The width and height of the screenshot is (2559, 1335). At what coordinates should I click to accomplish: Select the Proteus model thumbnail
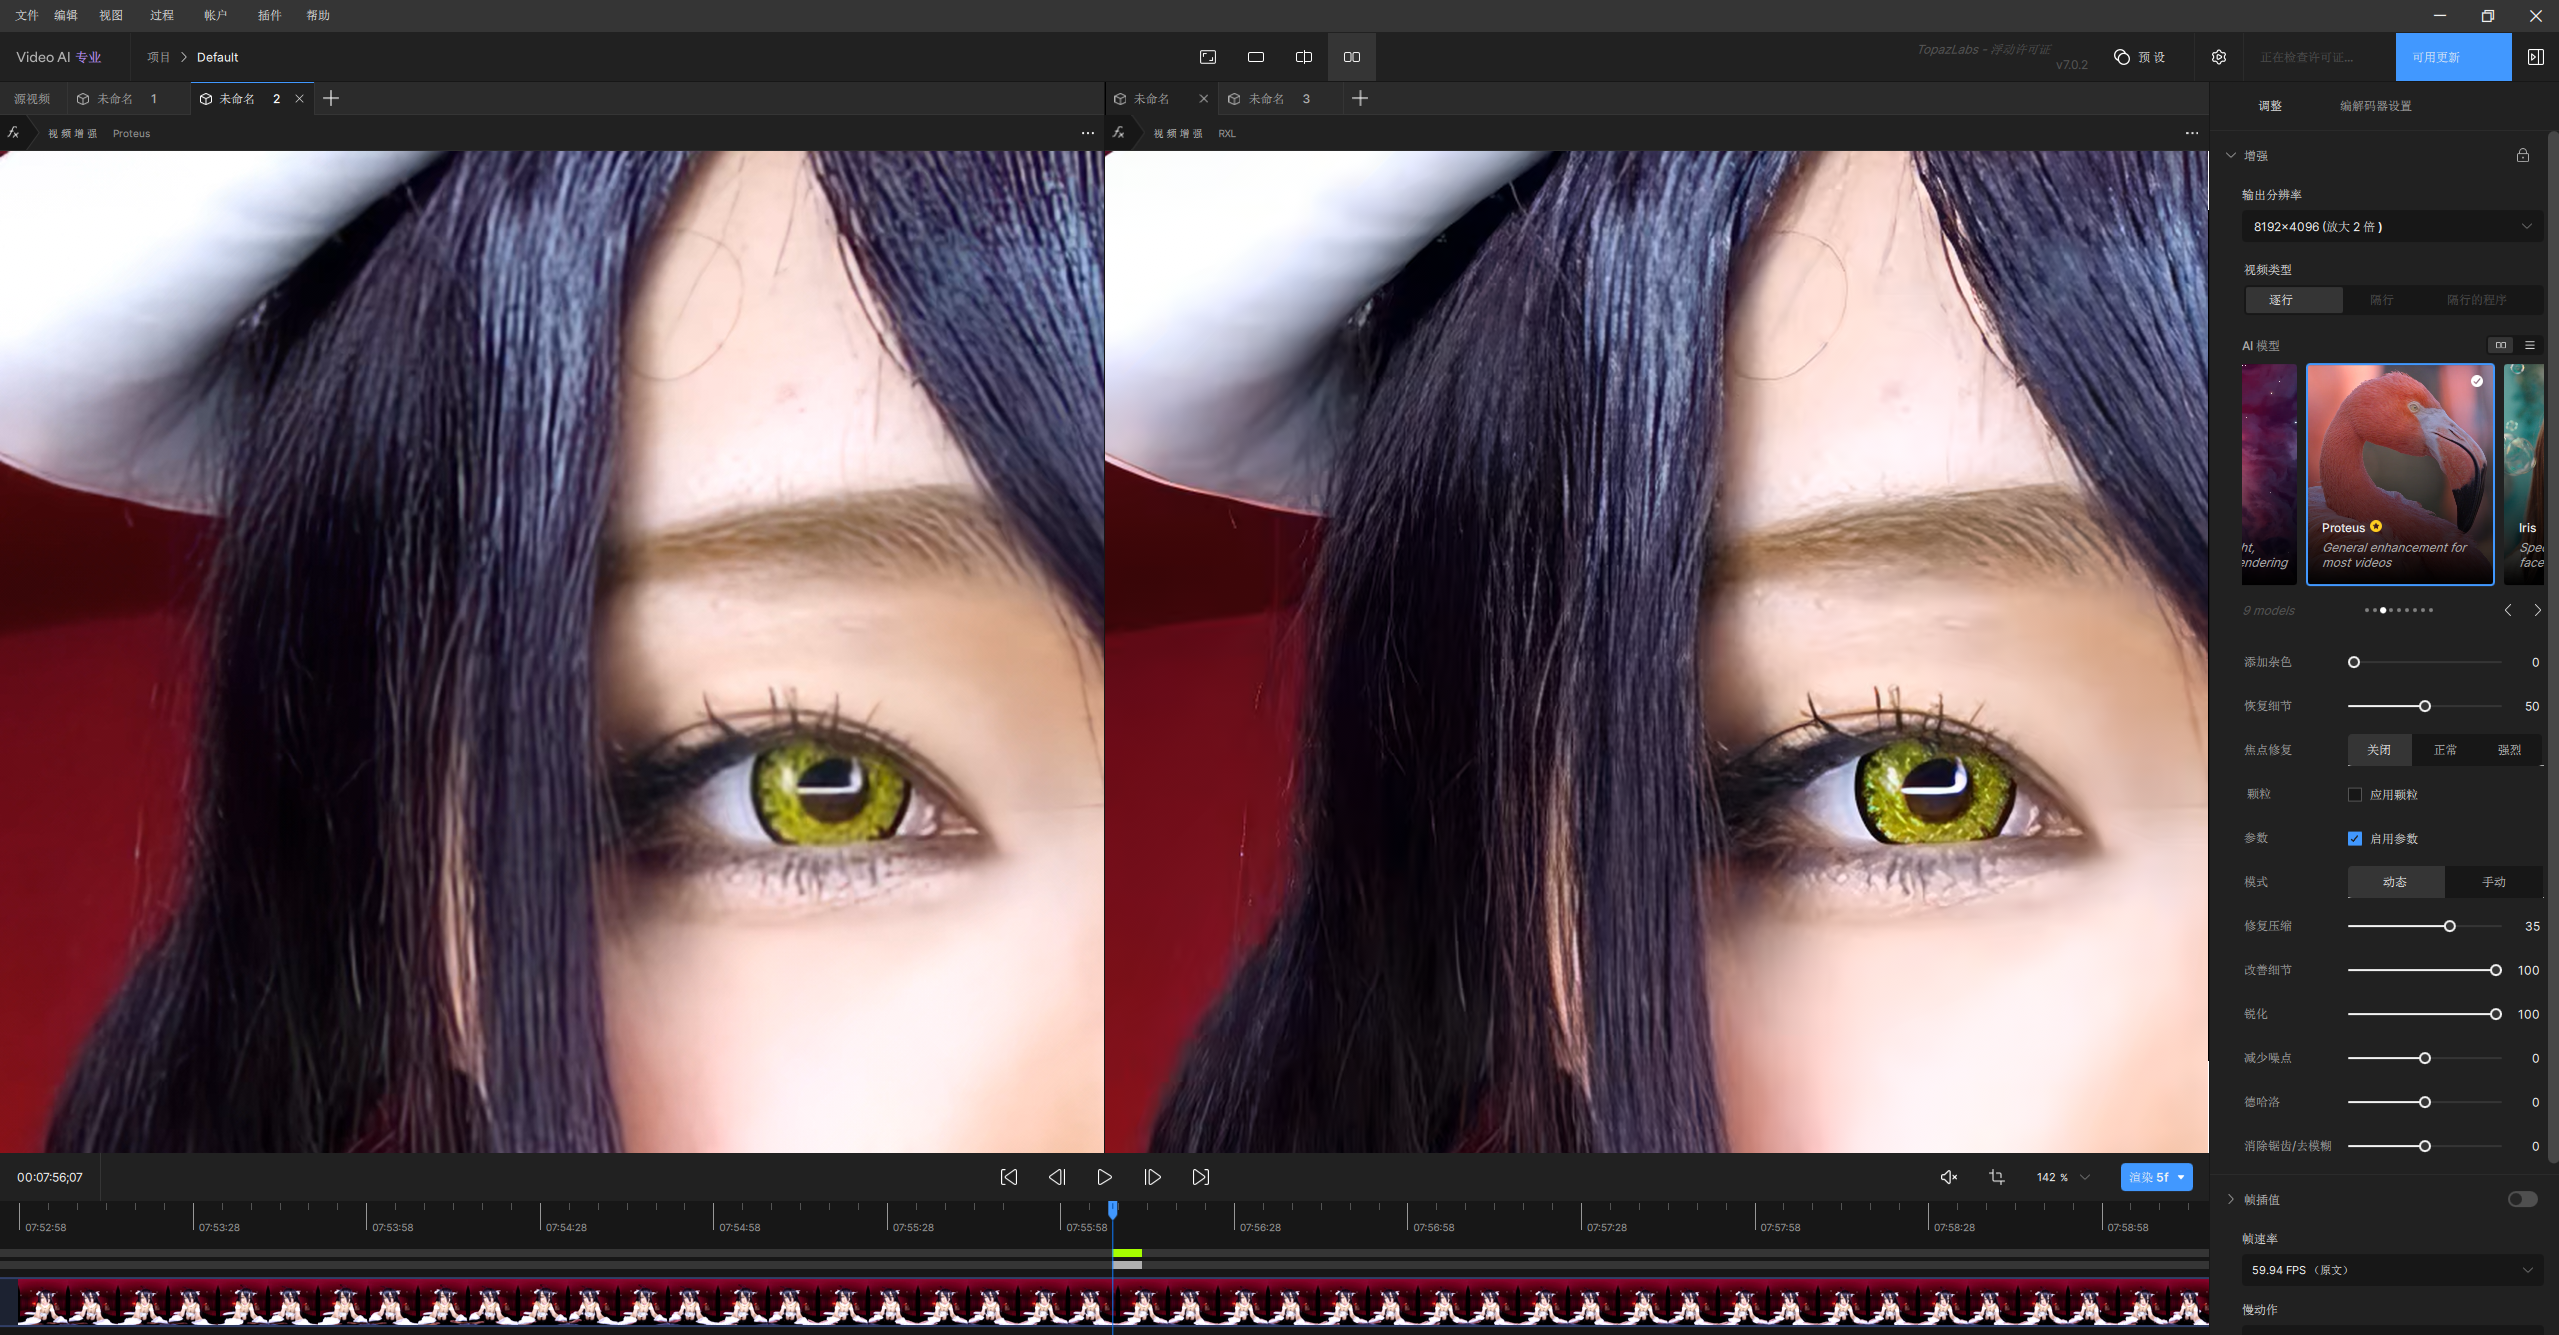pyautogui.click(x=2400, y=474)
